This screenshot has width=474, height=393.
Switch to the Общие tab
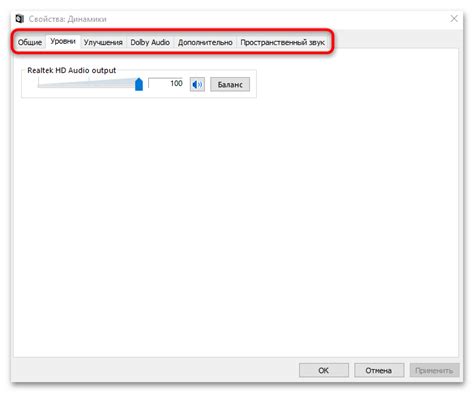(30, 42)
